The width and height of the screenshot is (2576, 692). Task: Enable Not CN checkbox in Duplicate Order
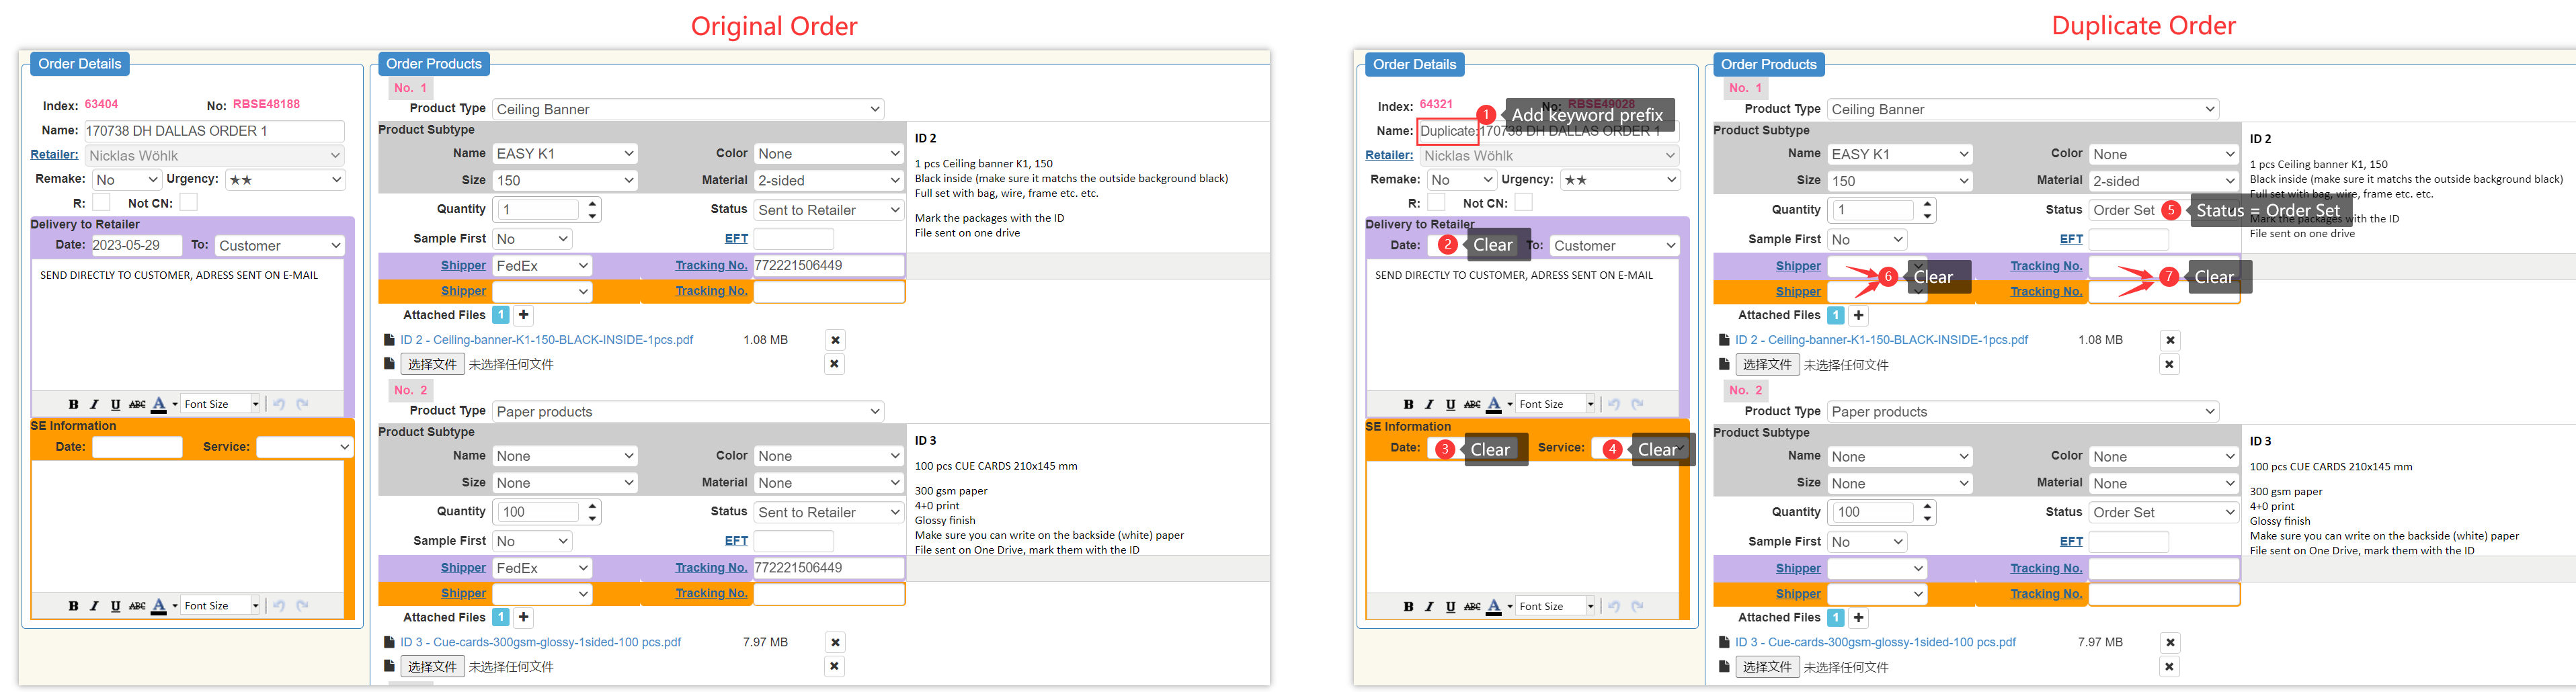[1523, 203]
